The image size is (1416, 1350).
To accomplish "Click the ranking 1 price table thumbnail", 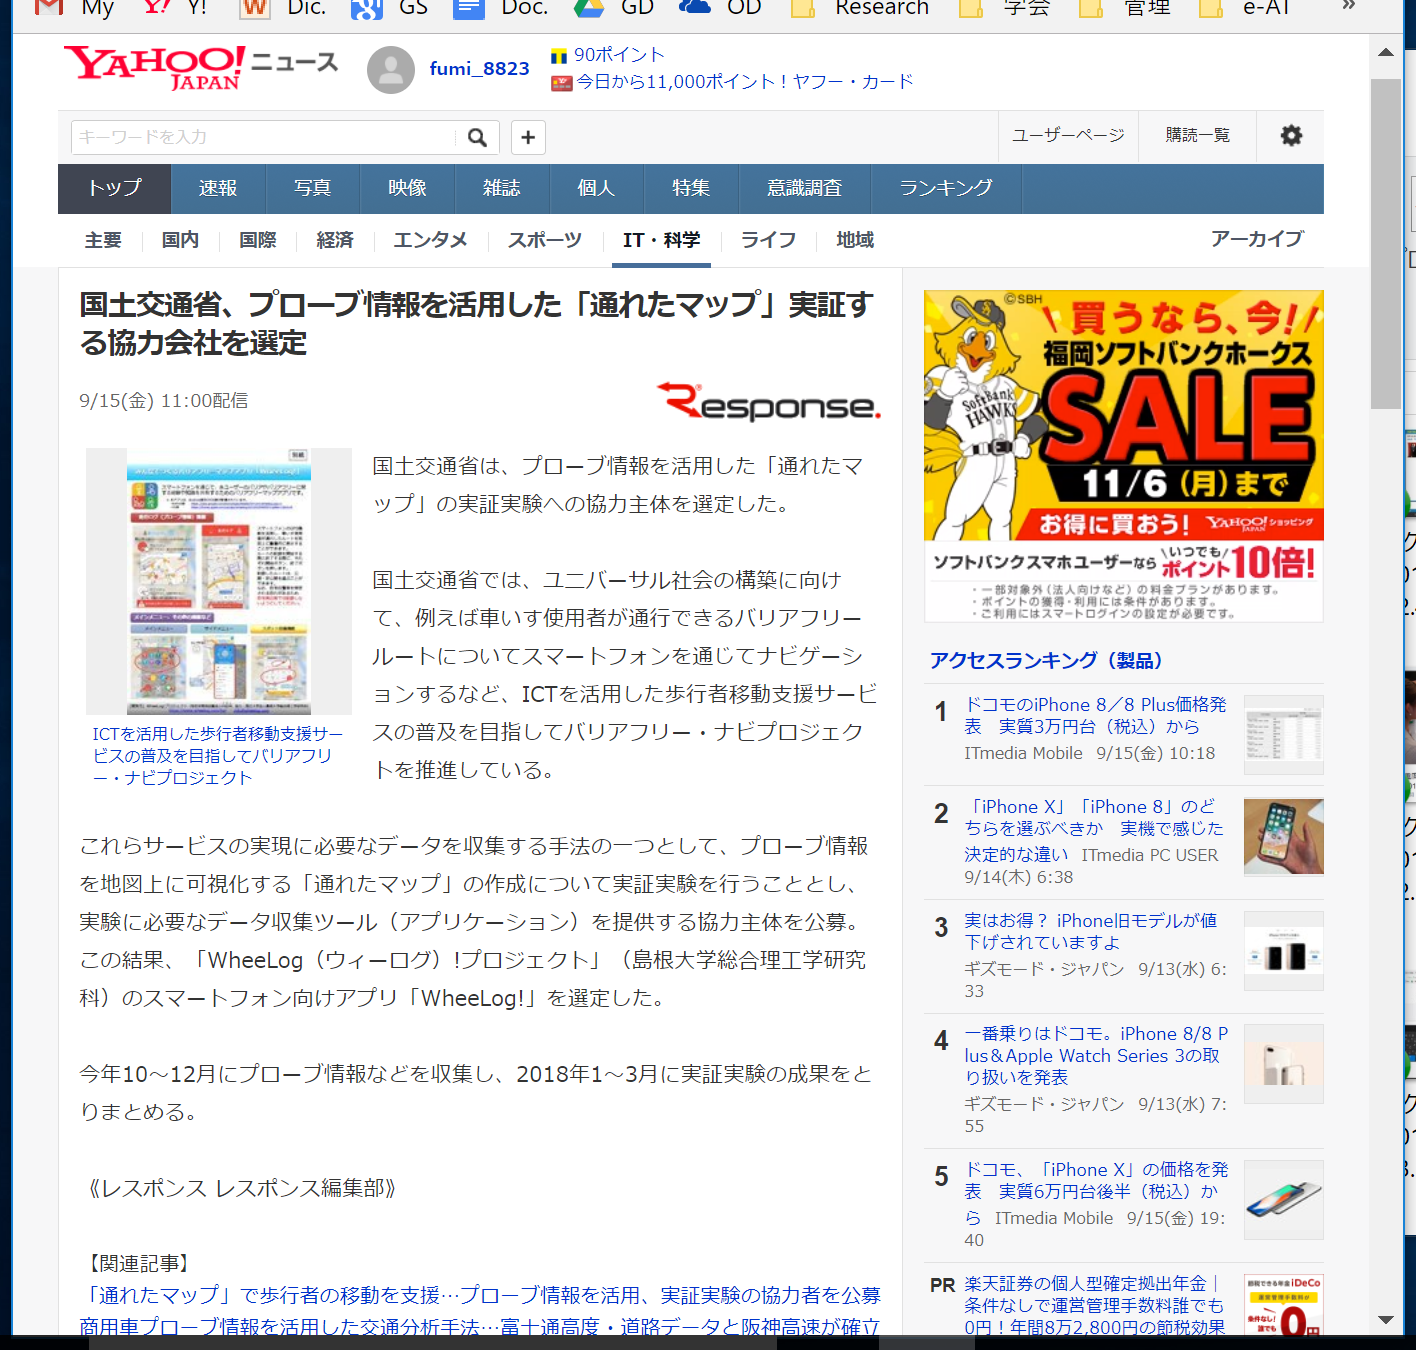I will [x=1284, y=735].
